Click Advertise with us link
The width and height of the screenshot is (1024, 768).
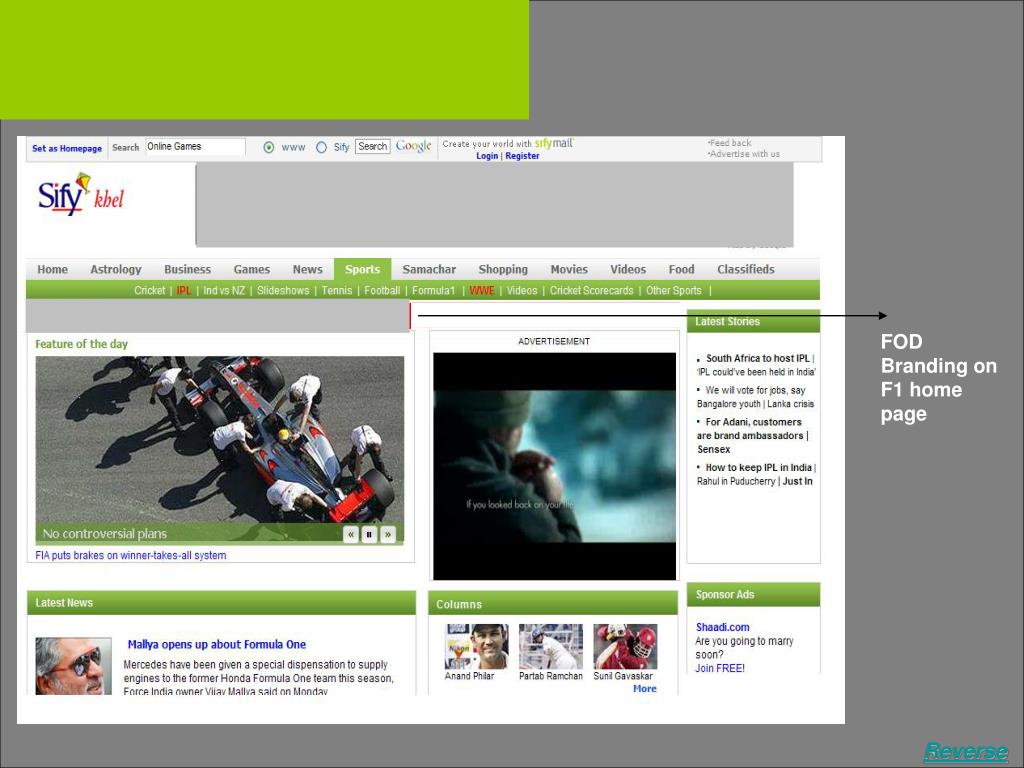coord(744,154)
